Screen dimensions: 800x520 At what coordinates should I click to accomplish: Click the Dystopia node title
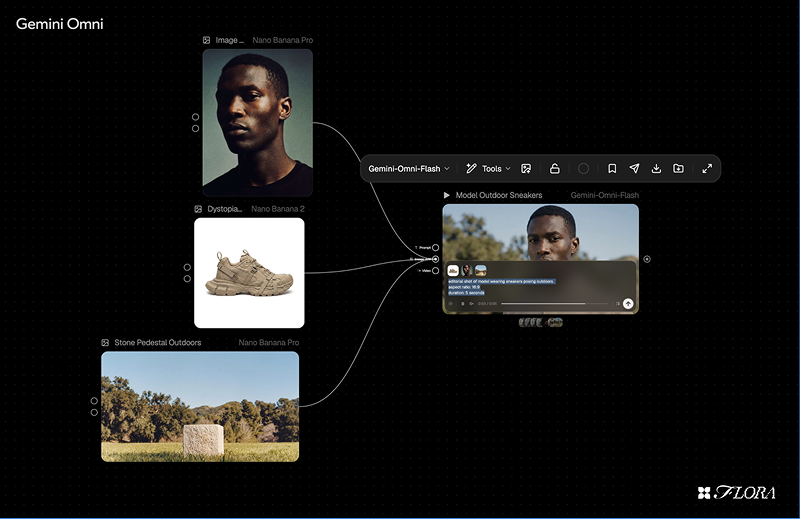coord(224,209)
